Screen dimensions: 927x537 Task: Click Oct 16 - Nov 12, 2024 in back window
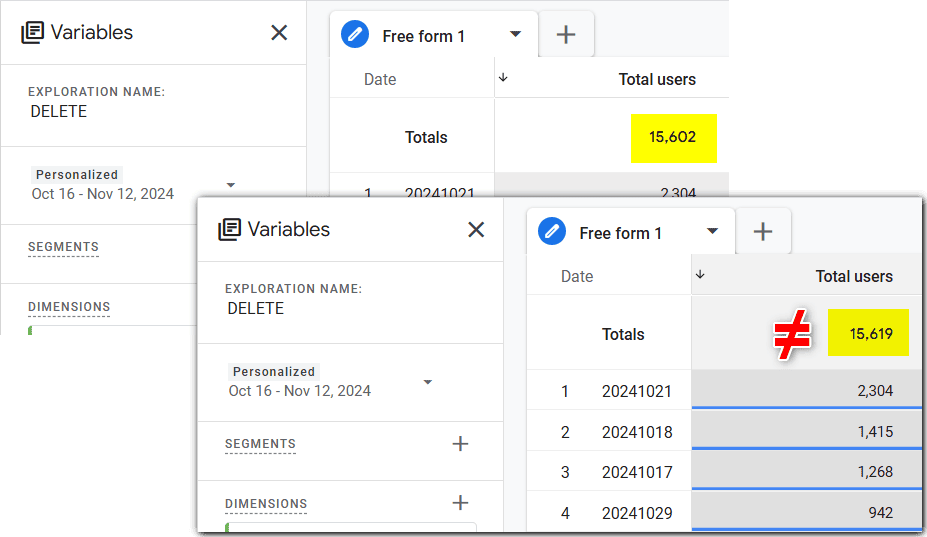point(103,194)
